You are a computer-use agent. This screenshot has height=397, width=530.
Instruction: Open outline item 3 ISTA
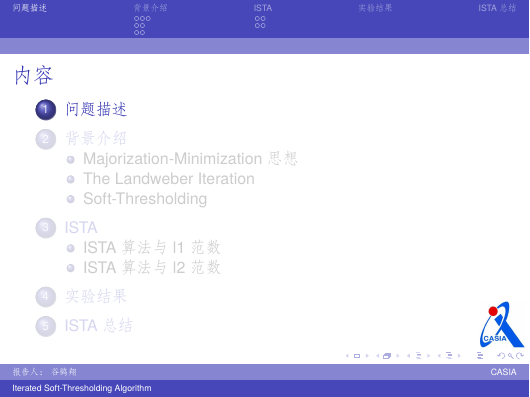[x=81, y=227]
